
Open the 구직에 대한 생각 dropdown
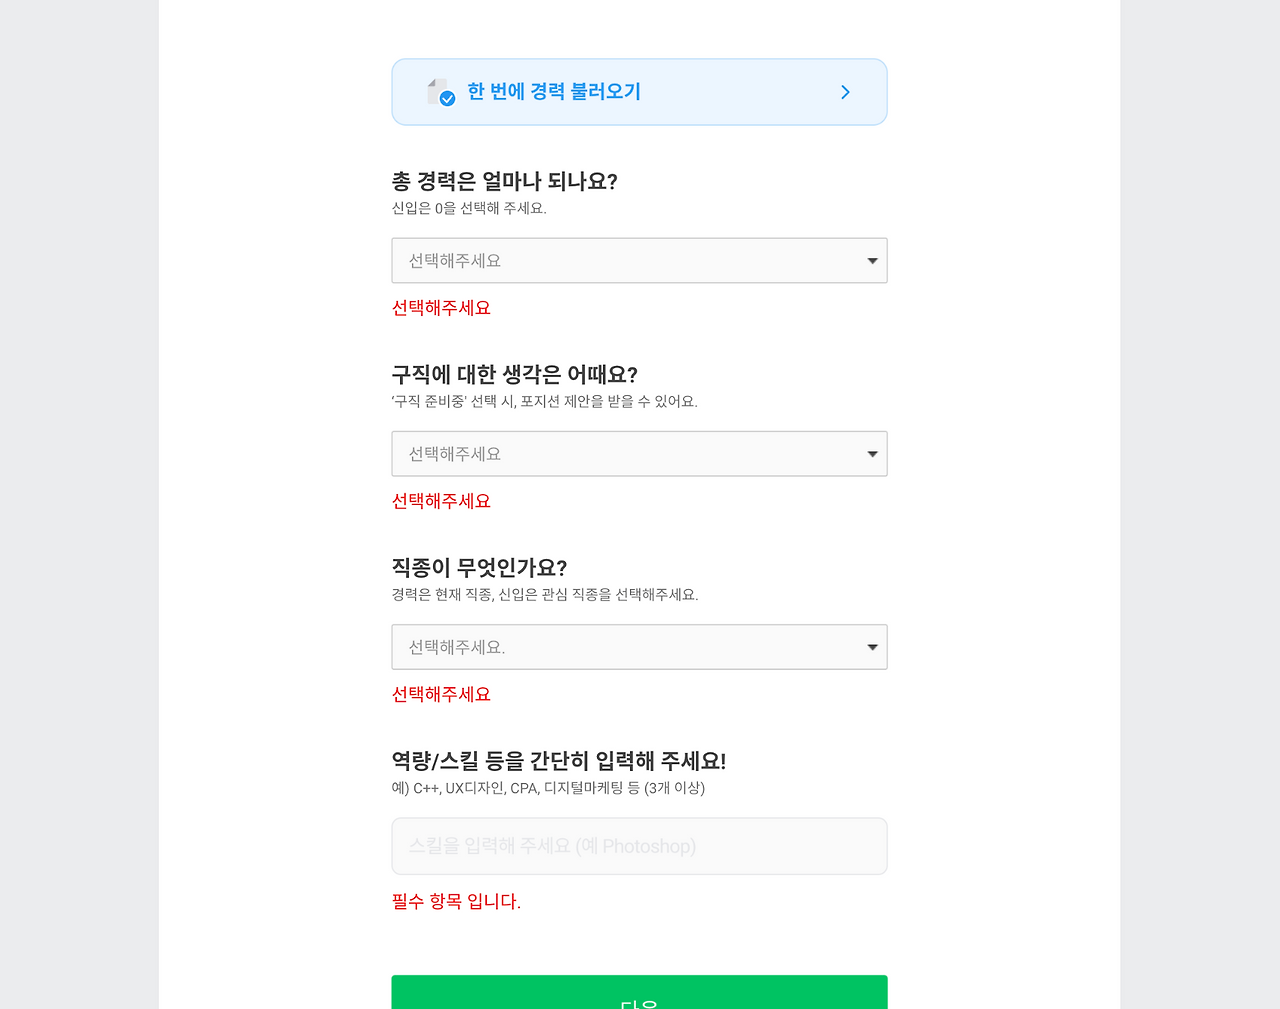639,453
